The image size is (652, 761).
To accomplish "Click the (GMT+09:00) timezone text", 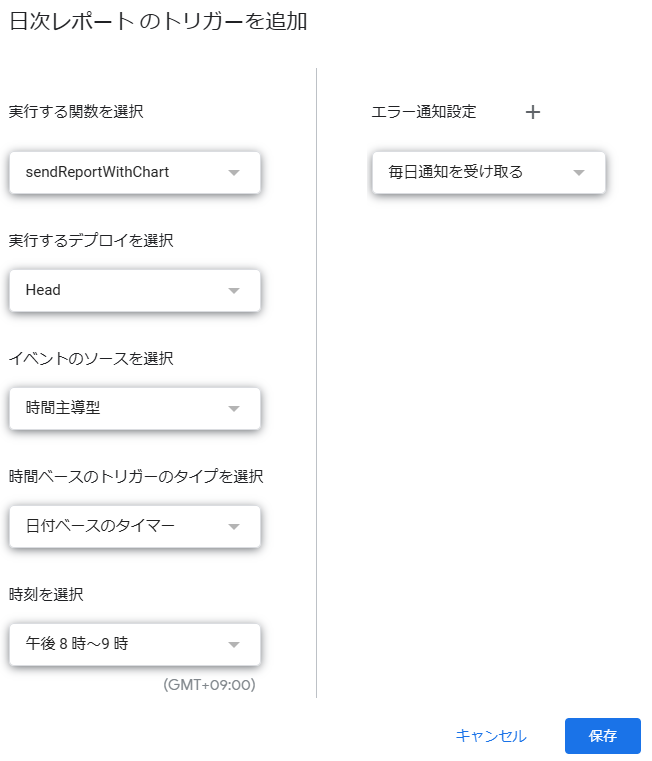I will 209,685.
